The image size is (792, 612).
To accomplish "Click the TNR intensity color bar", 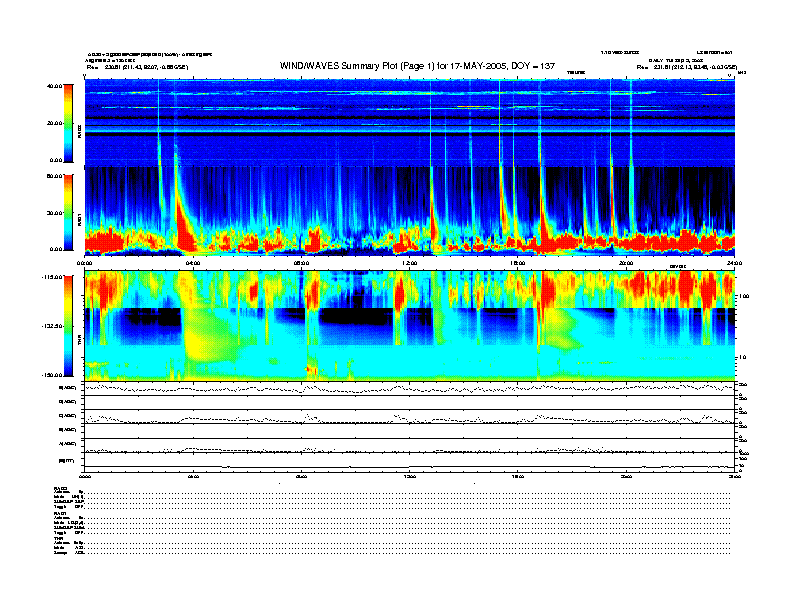I will pyautogui.click(x=68, y=326).
